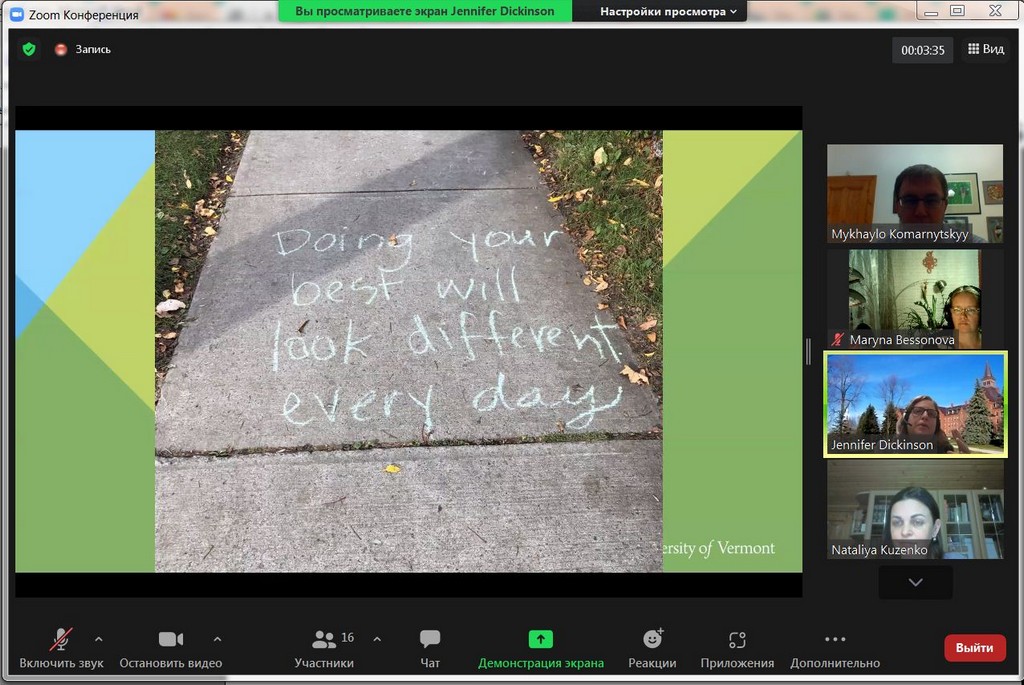The image size is (1024, 685).
Task: Click the red Выйти leave button
Action: 974,648
